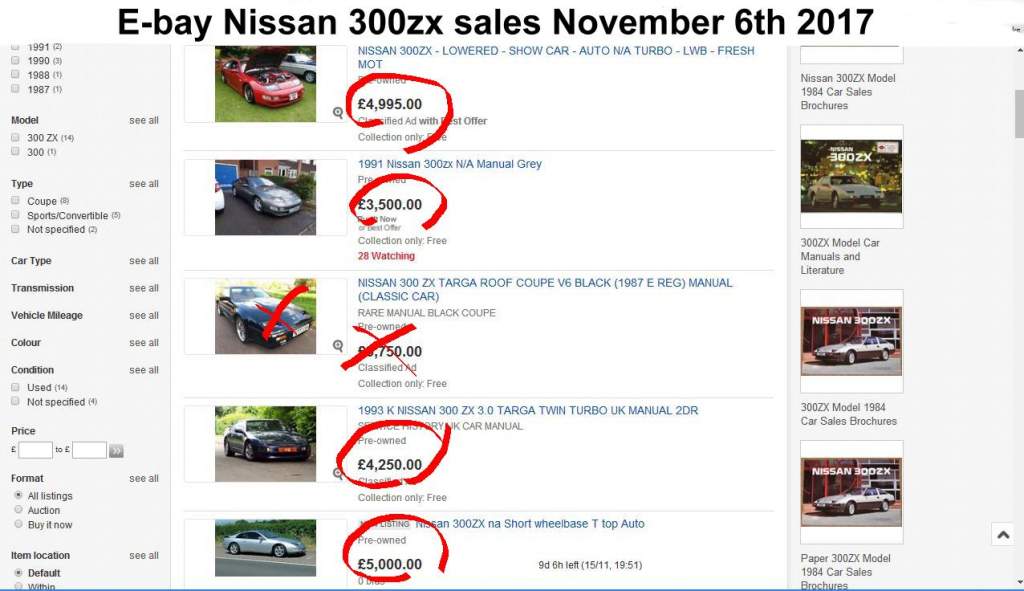The height and width of the screenshot is (591, 1024).
Task: Check the Sports/Convertible filter
Action: click(15, 215)
